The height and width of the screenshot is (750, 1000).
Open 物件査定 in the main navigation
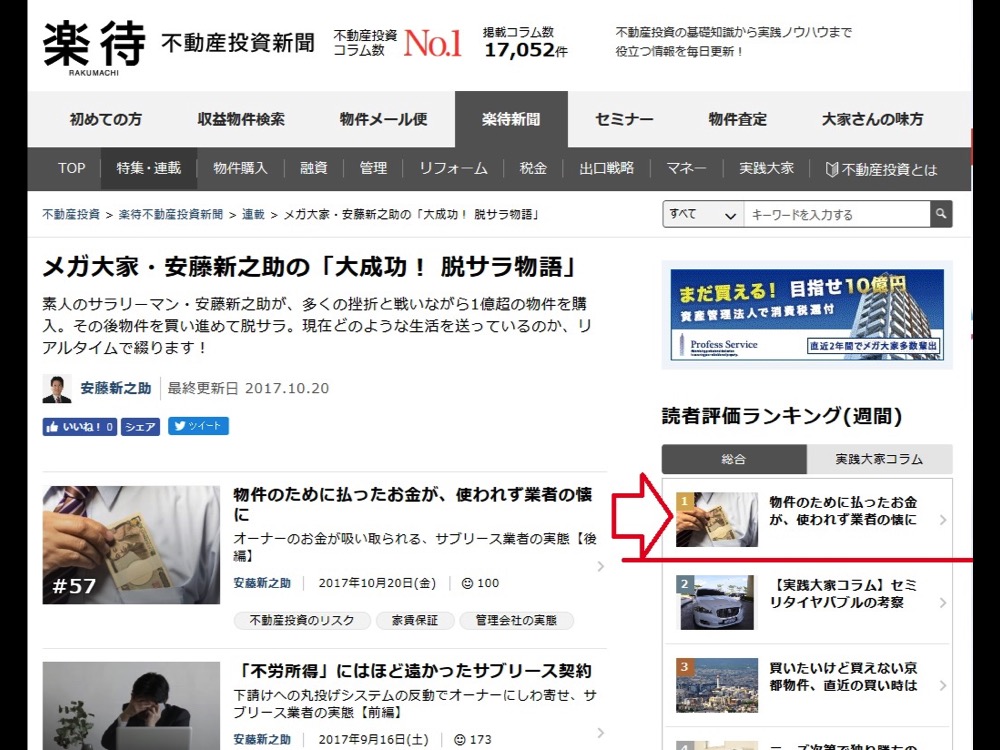738,119
